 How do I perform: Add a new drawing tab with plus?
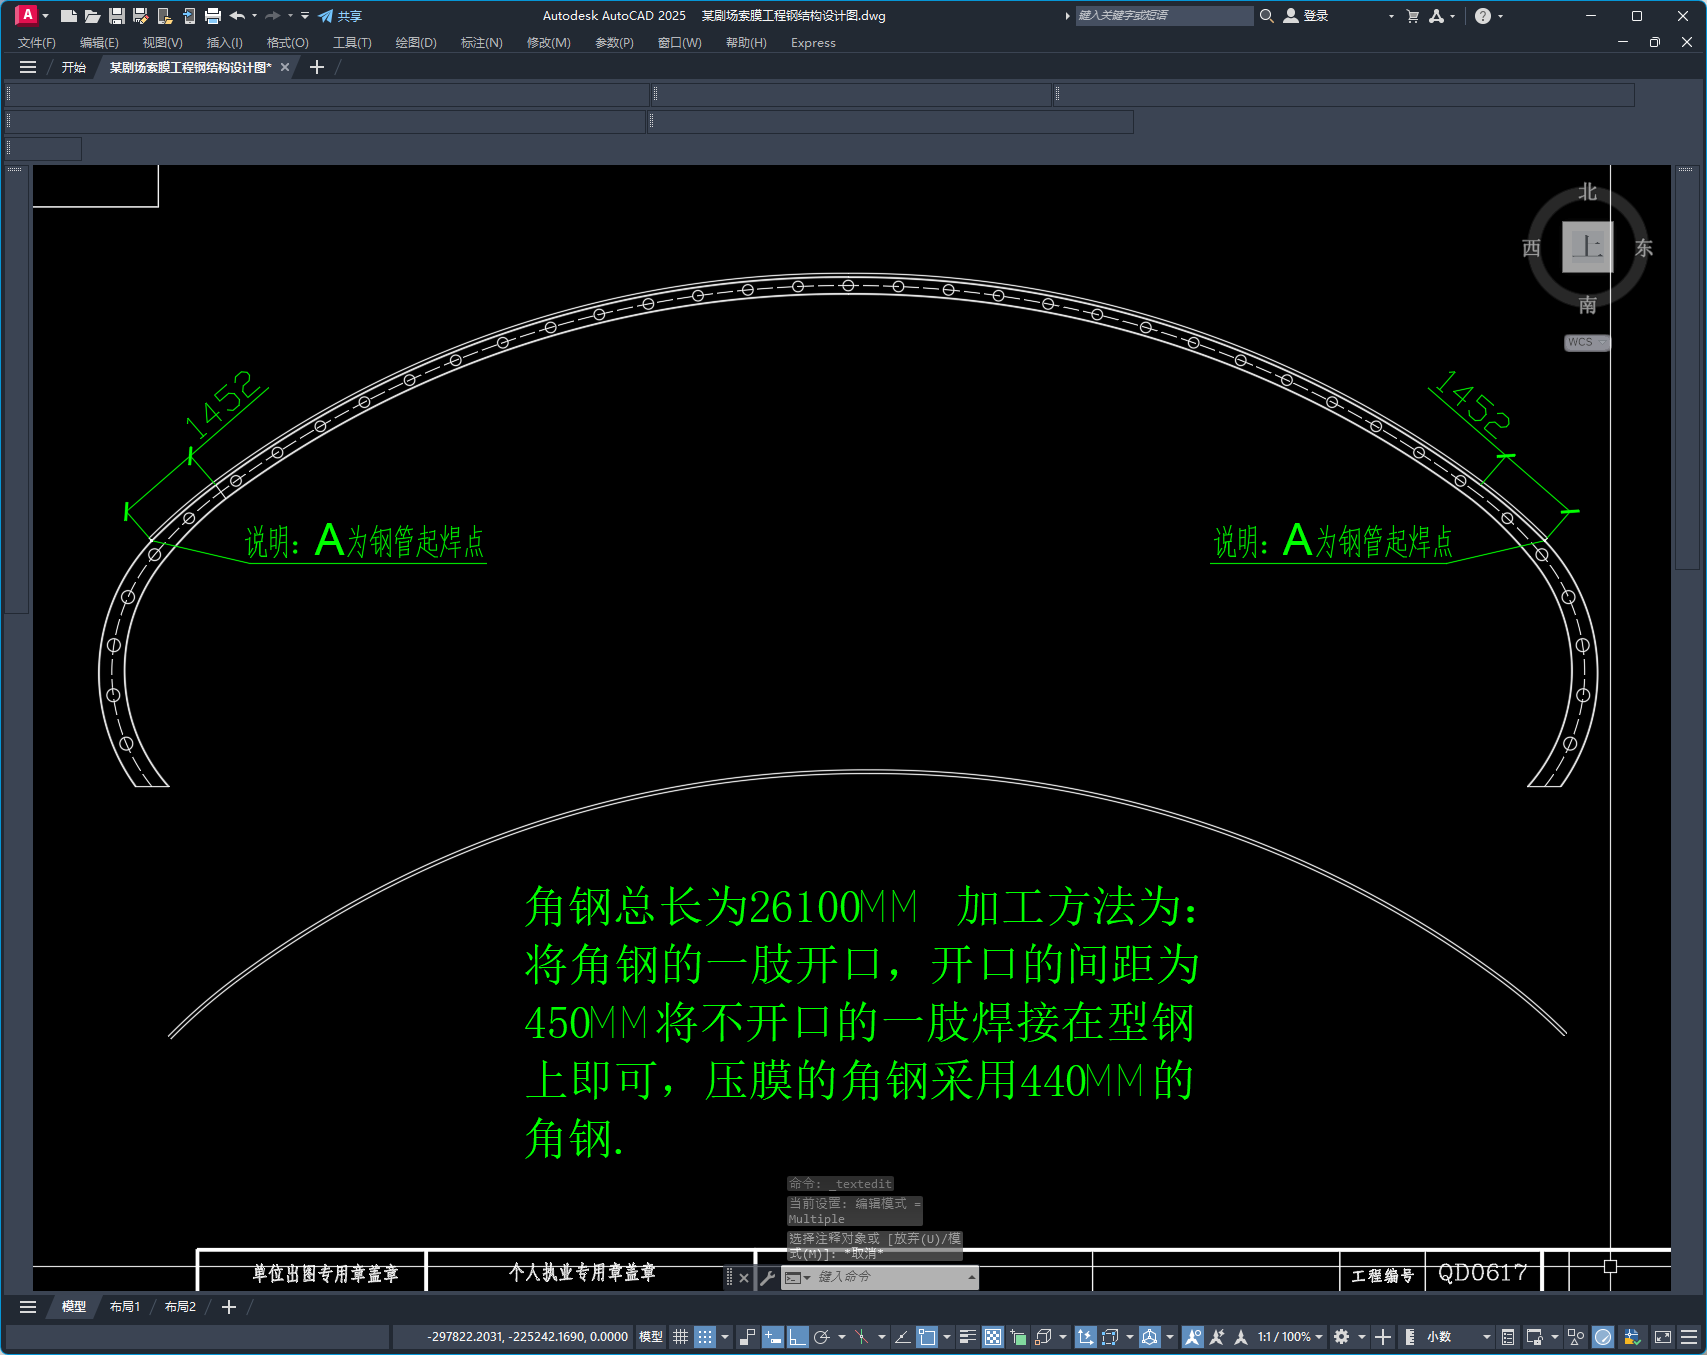(x=317, y=67)
